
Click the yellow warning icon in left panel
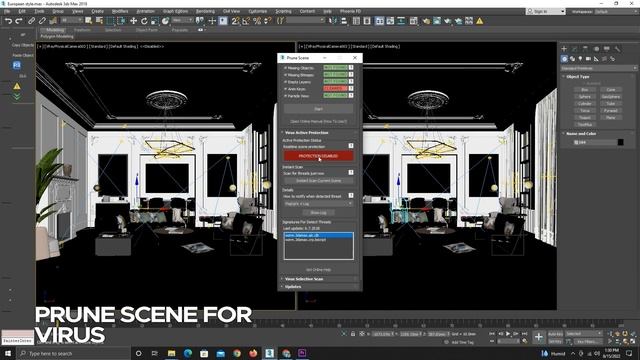point(17,86)
